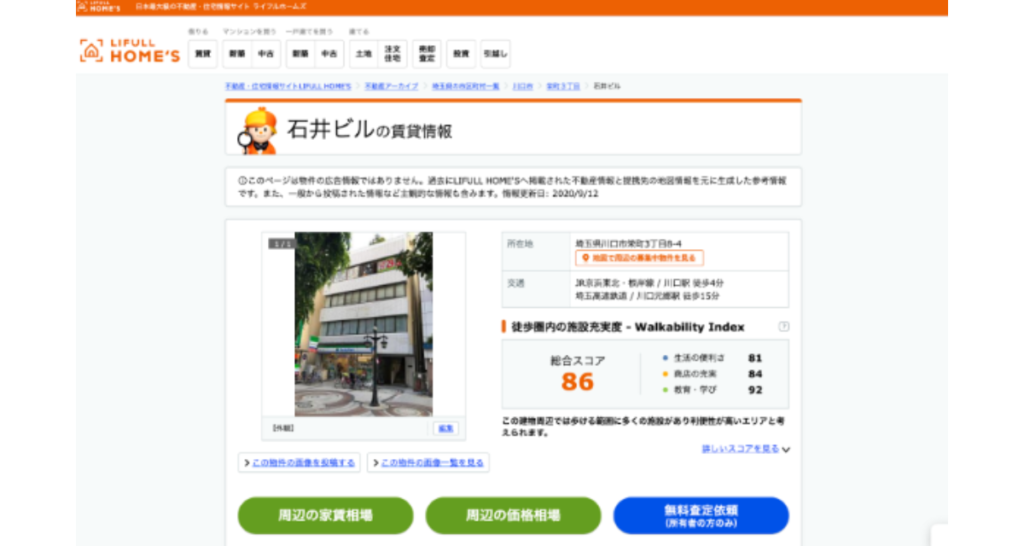Click the LIFULL HOME'S logo
1024x546 pixels.
click(130, 52)
